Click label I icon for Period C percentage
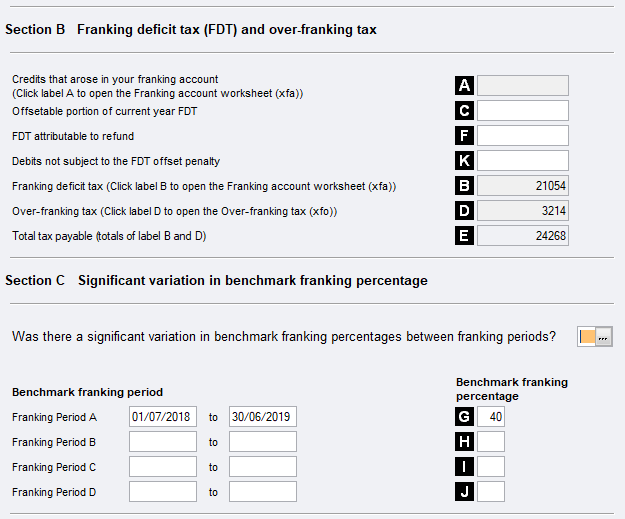This screenshot has height=519, width=625. pyautogui.click(x=464, y=467)
